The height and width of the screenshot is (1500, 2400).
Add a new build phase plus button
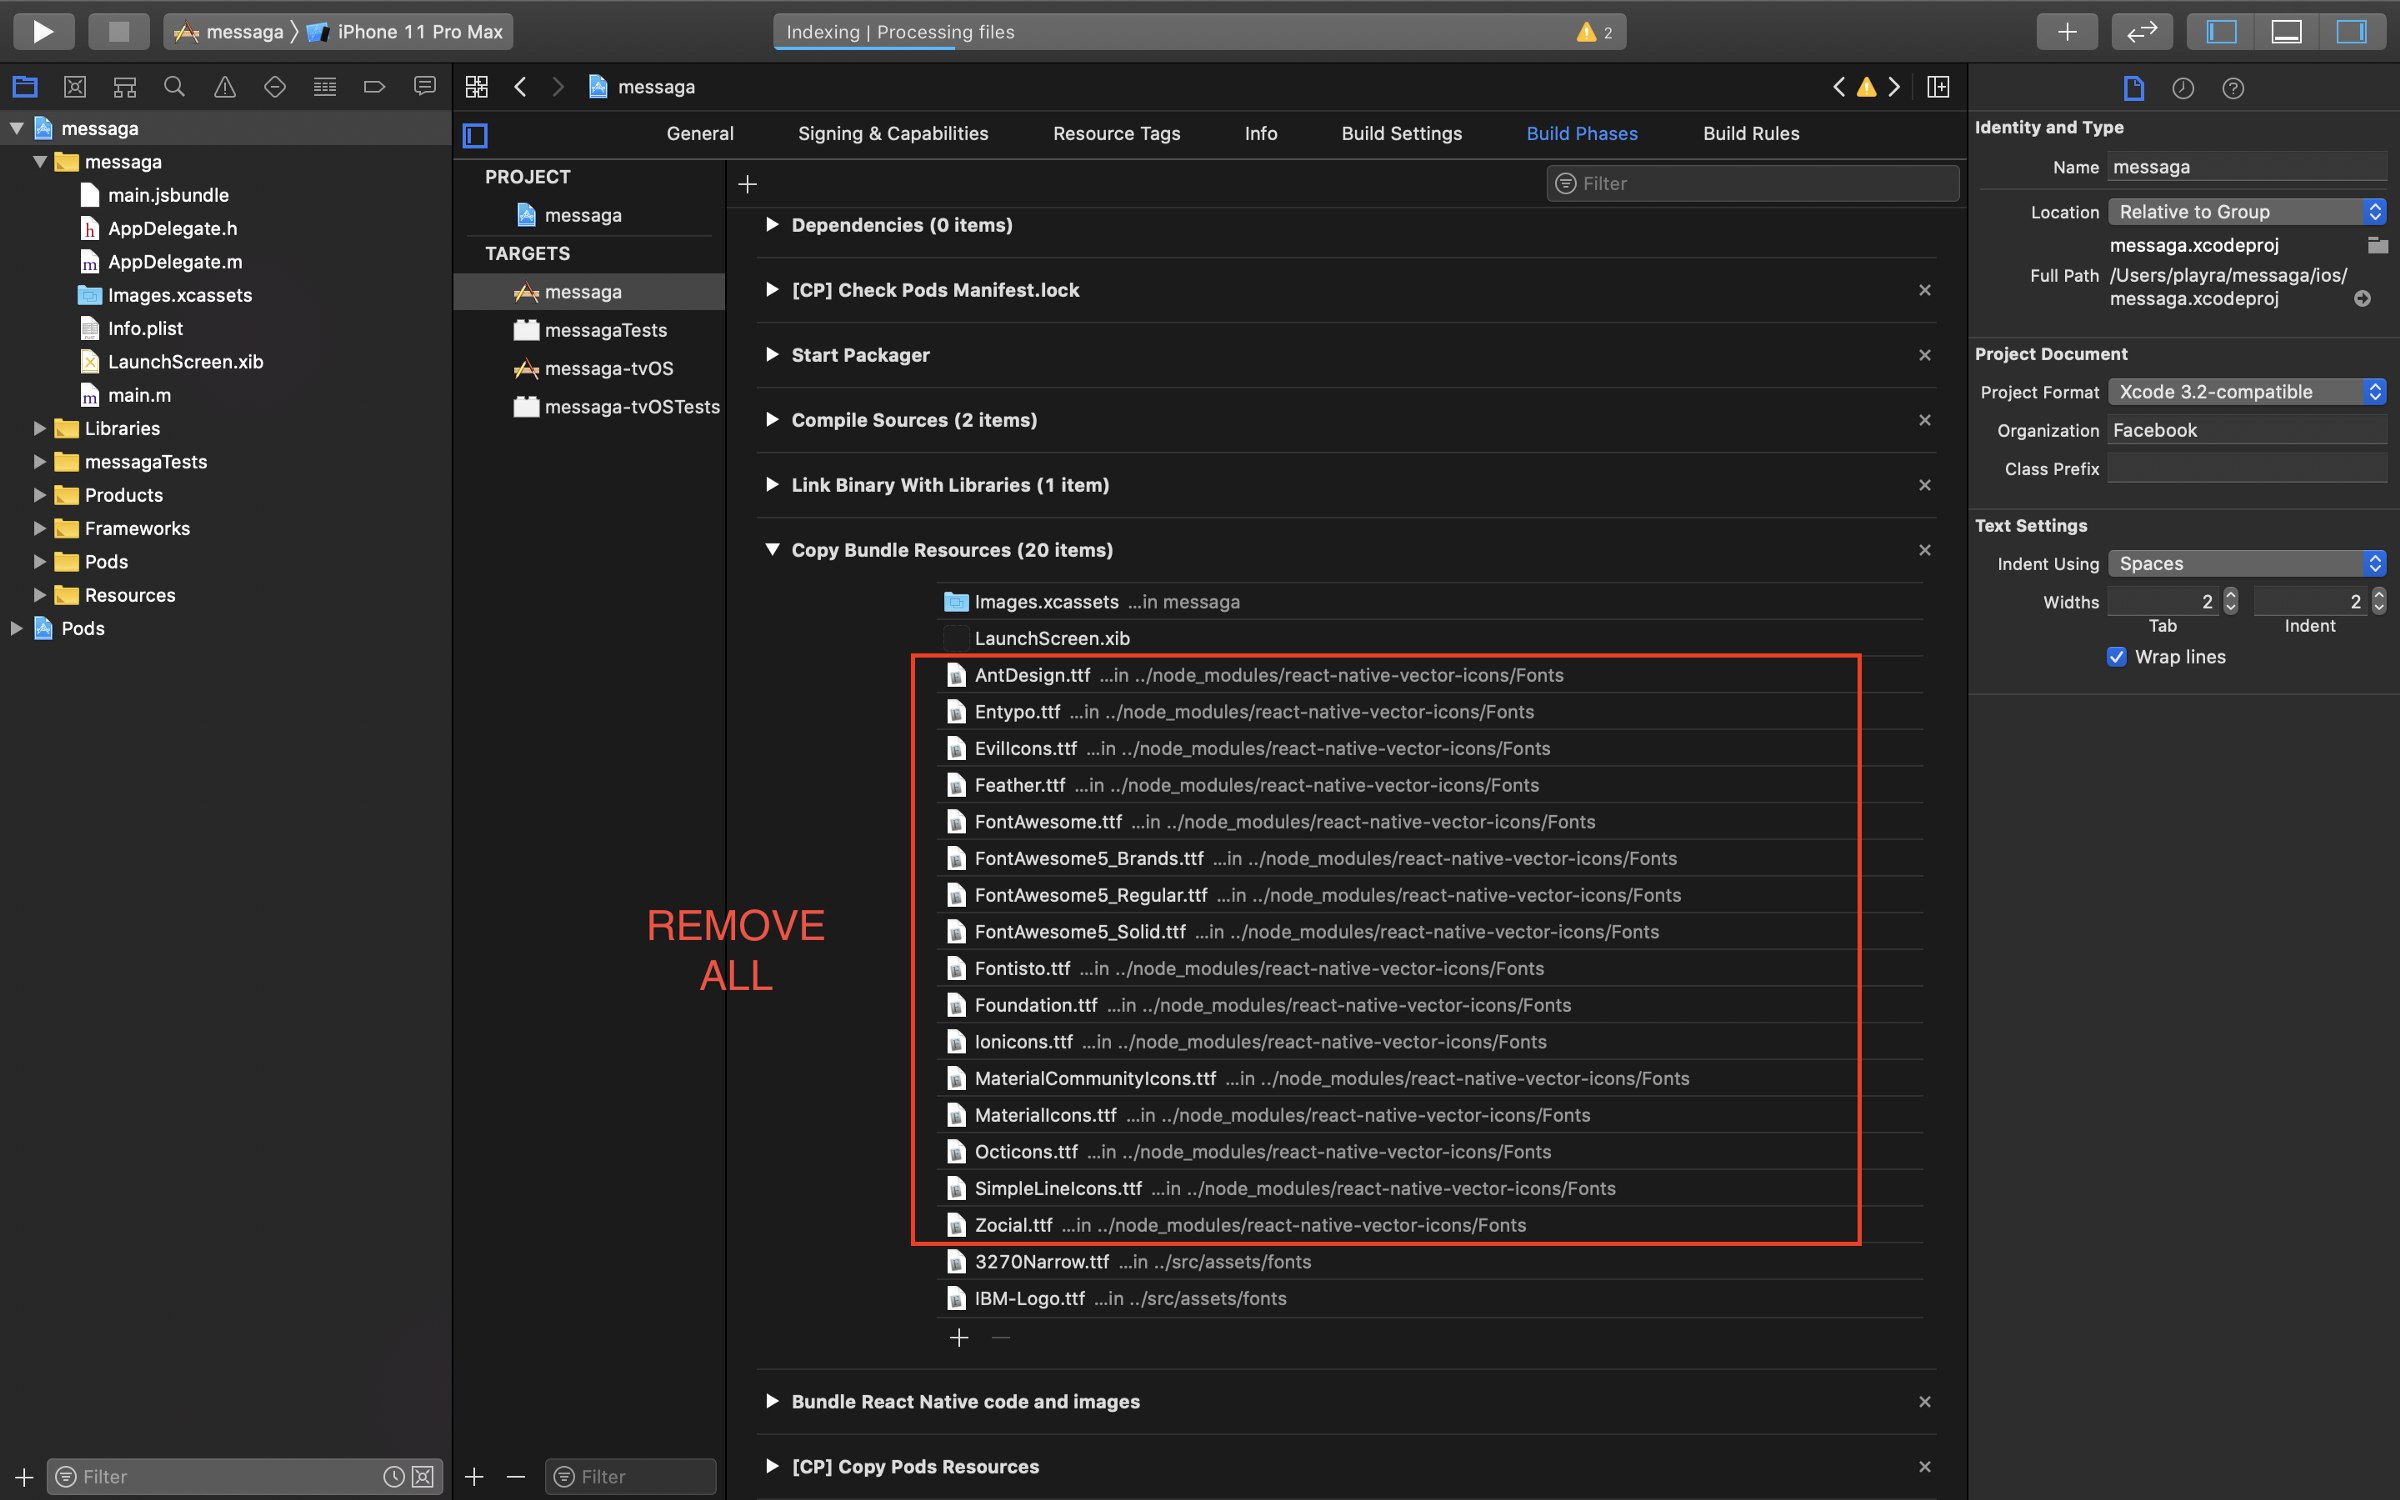coord(747,184)
